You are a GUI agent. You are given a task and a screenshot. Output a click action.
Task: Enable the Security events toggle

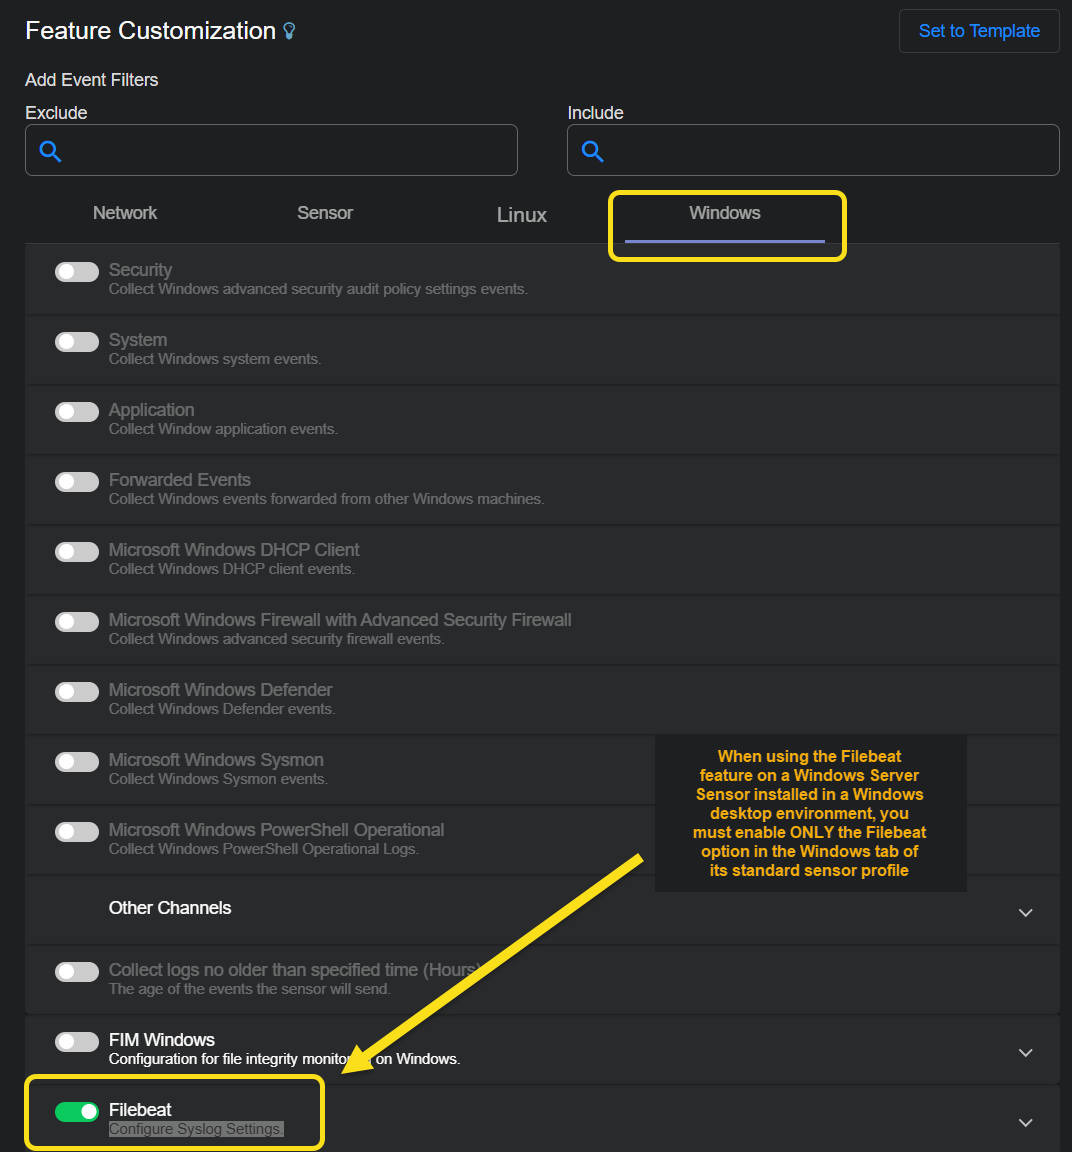coord(77,272)
